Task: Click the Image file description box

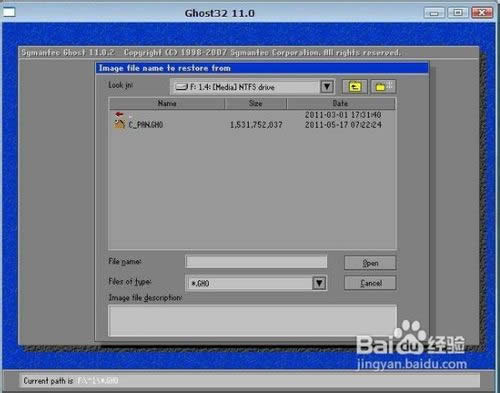Action: pyautogui.click(x=252, y=320)
